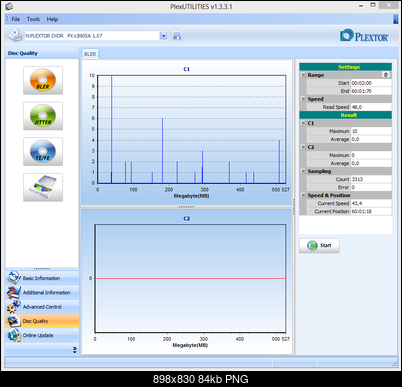Click the C1 graph title

pos(186,69)
